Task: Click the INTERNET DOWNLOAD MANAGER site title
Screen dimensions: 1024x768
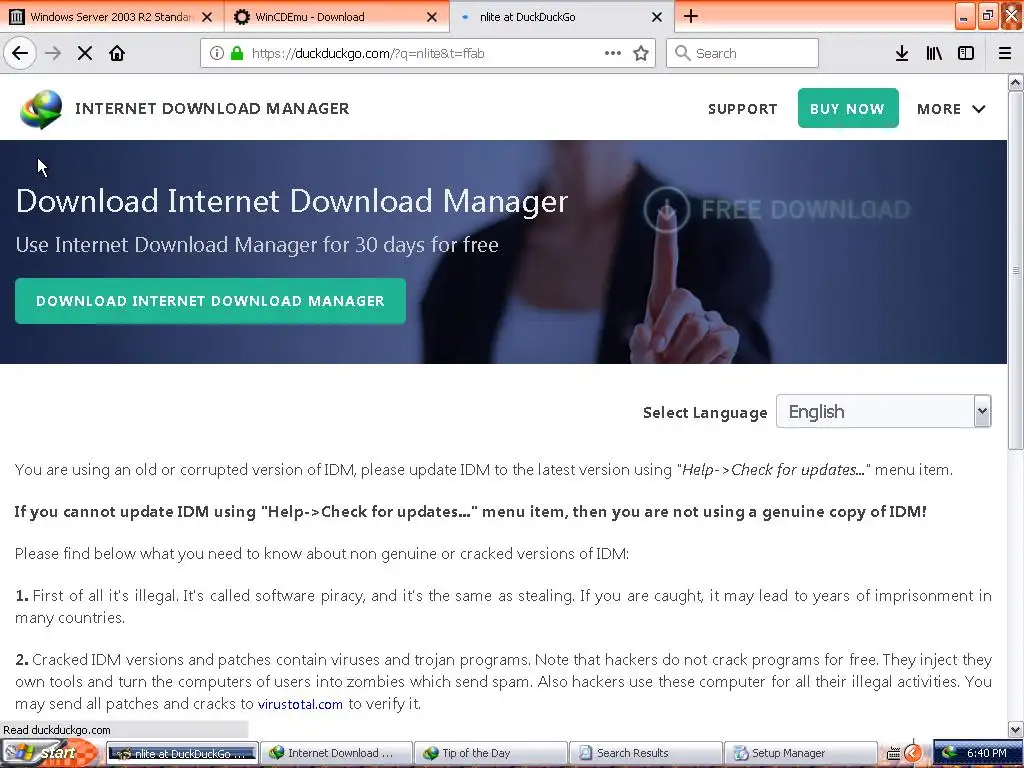Action: (212, 108)
